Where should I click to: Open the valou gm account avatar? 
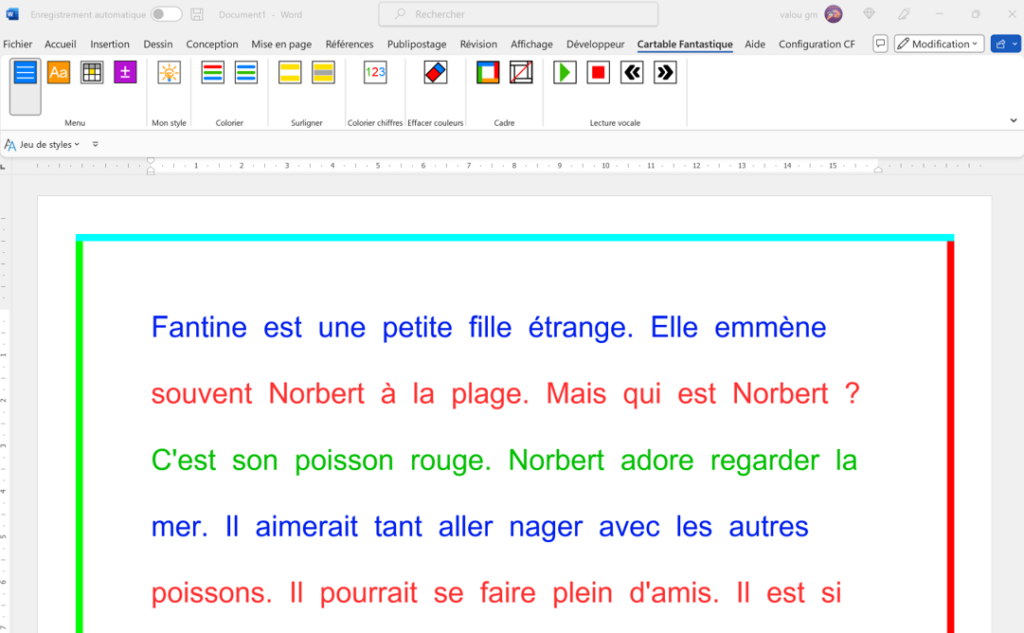(834, 14)
